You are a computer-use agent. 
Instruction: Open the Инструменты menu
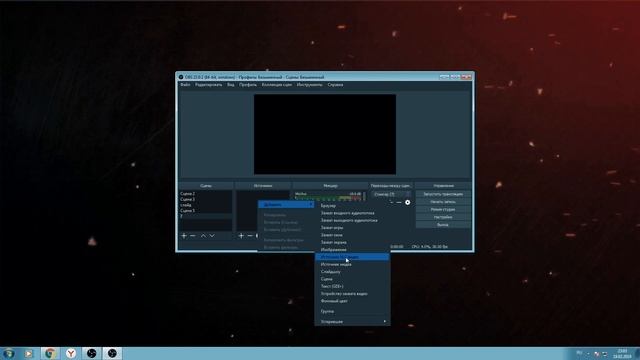tap(309, 85)
